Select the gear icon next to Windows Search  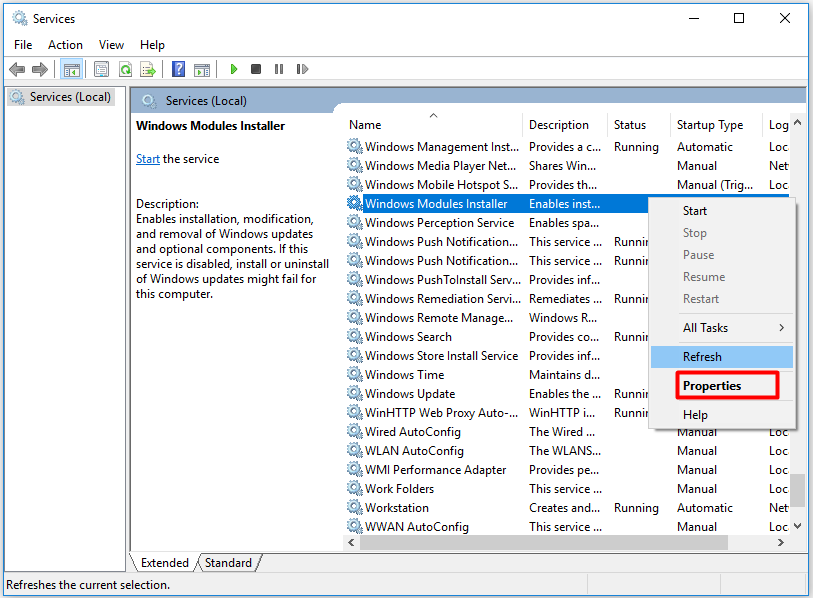point(355,337)
